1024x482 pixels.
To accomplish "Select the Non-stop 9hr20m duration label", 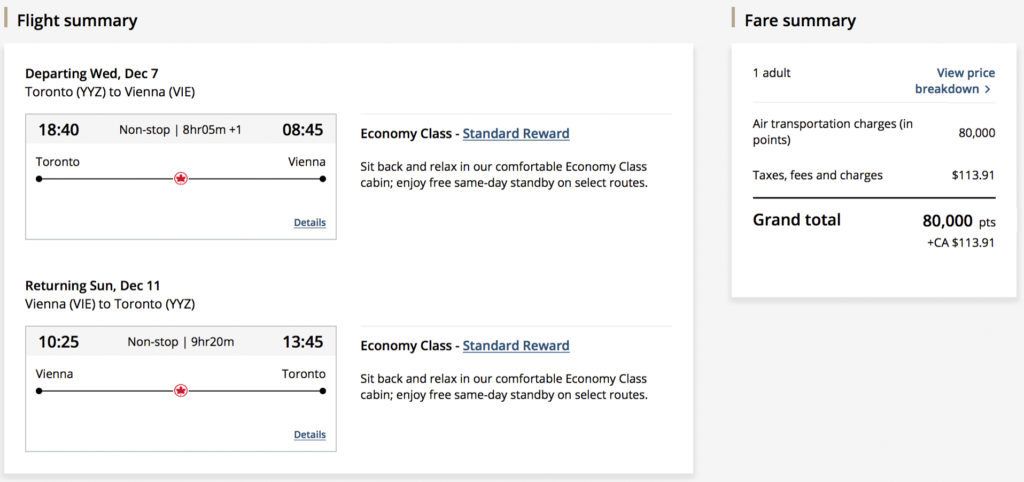I will [x=180, y=342].
